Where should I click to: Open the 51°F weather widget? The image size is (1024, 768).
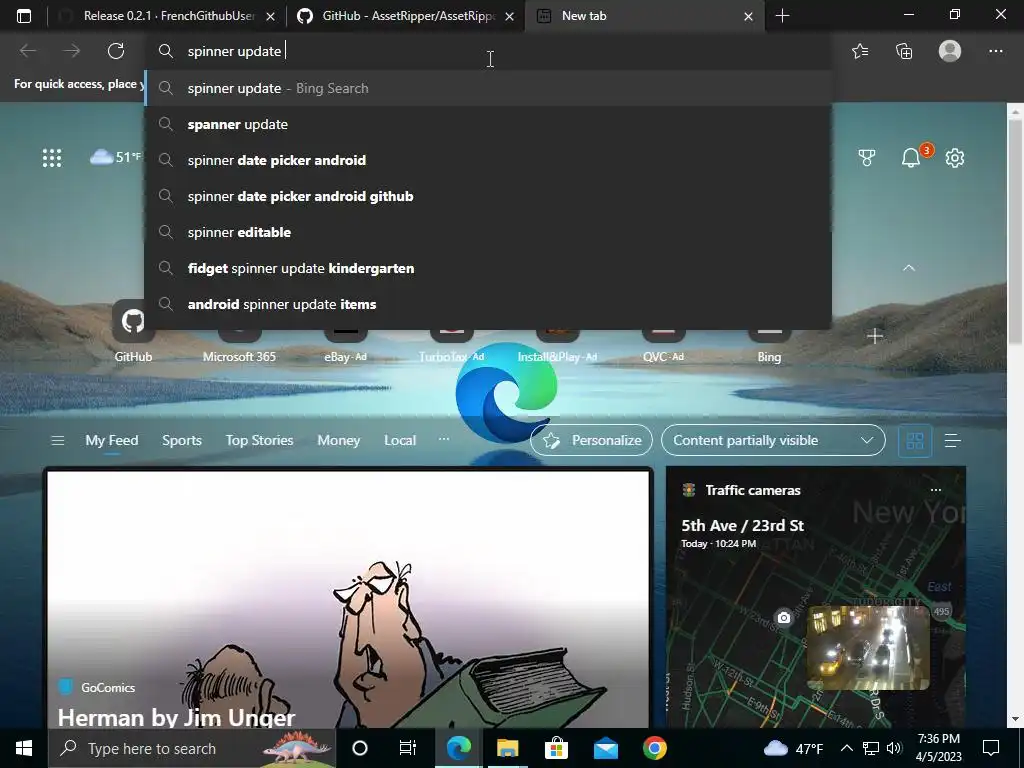(x=116, y=157)
